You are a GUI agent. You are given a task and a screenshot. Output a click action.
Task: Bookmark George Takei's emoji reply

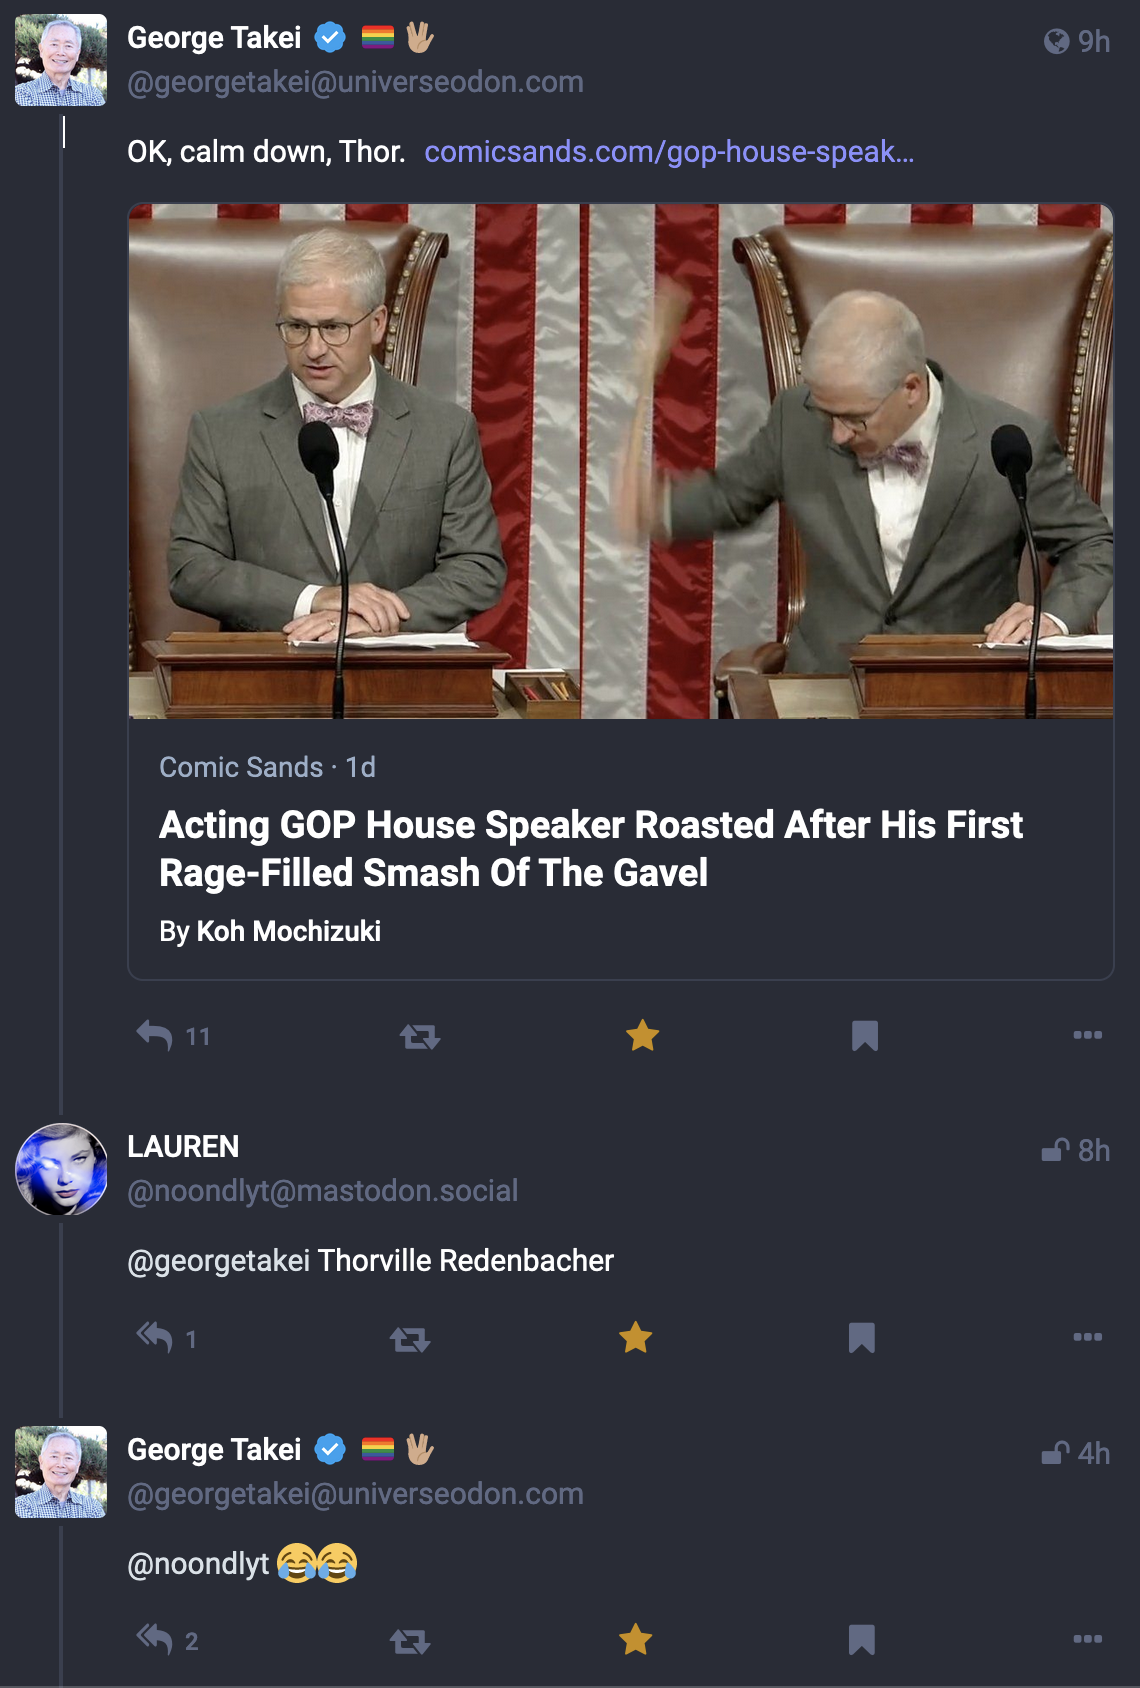(861, 1639)
